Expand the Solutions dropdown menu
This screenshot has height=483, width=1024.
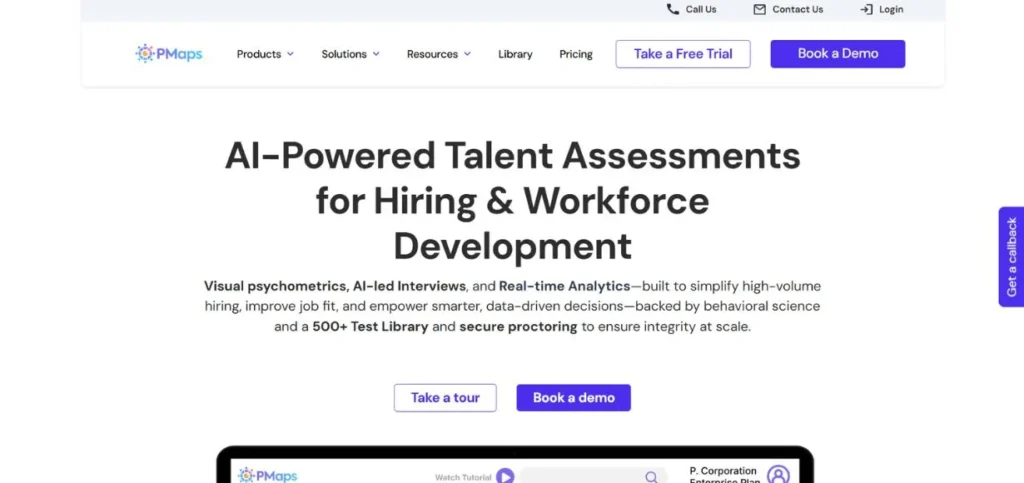350,54
